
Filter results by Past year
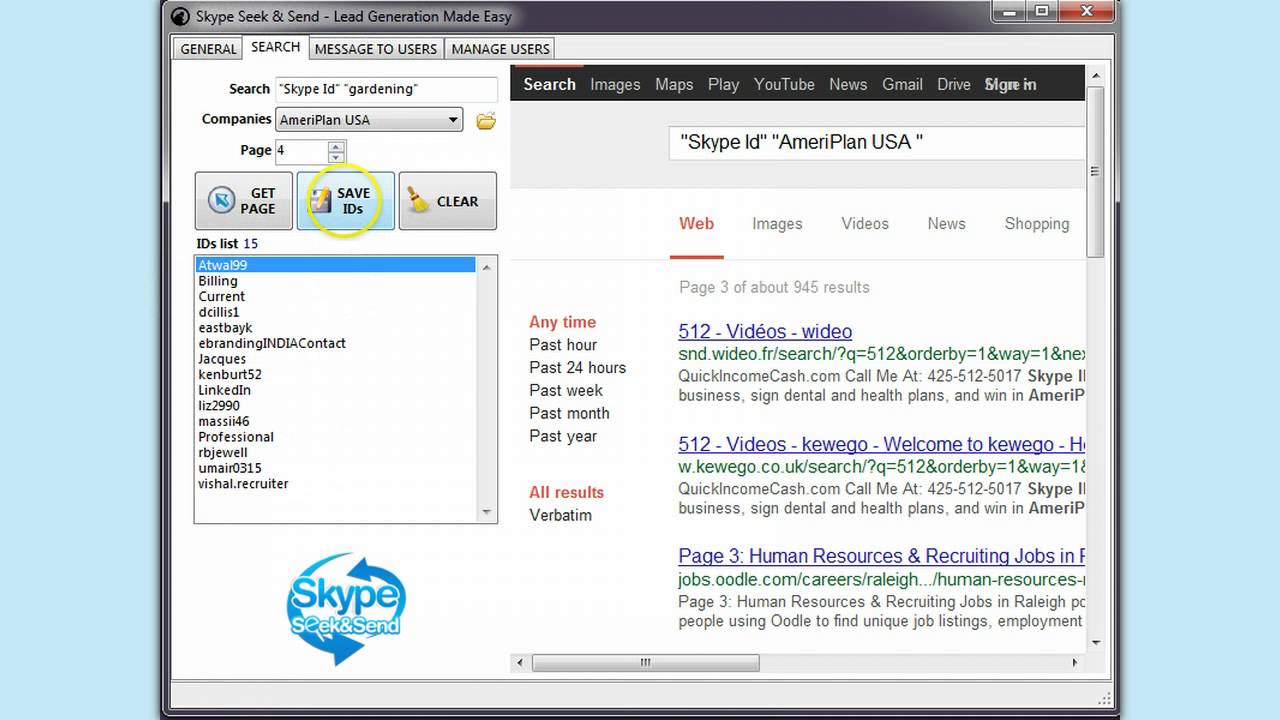[563, 436]
